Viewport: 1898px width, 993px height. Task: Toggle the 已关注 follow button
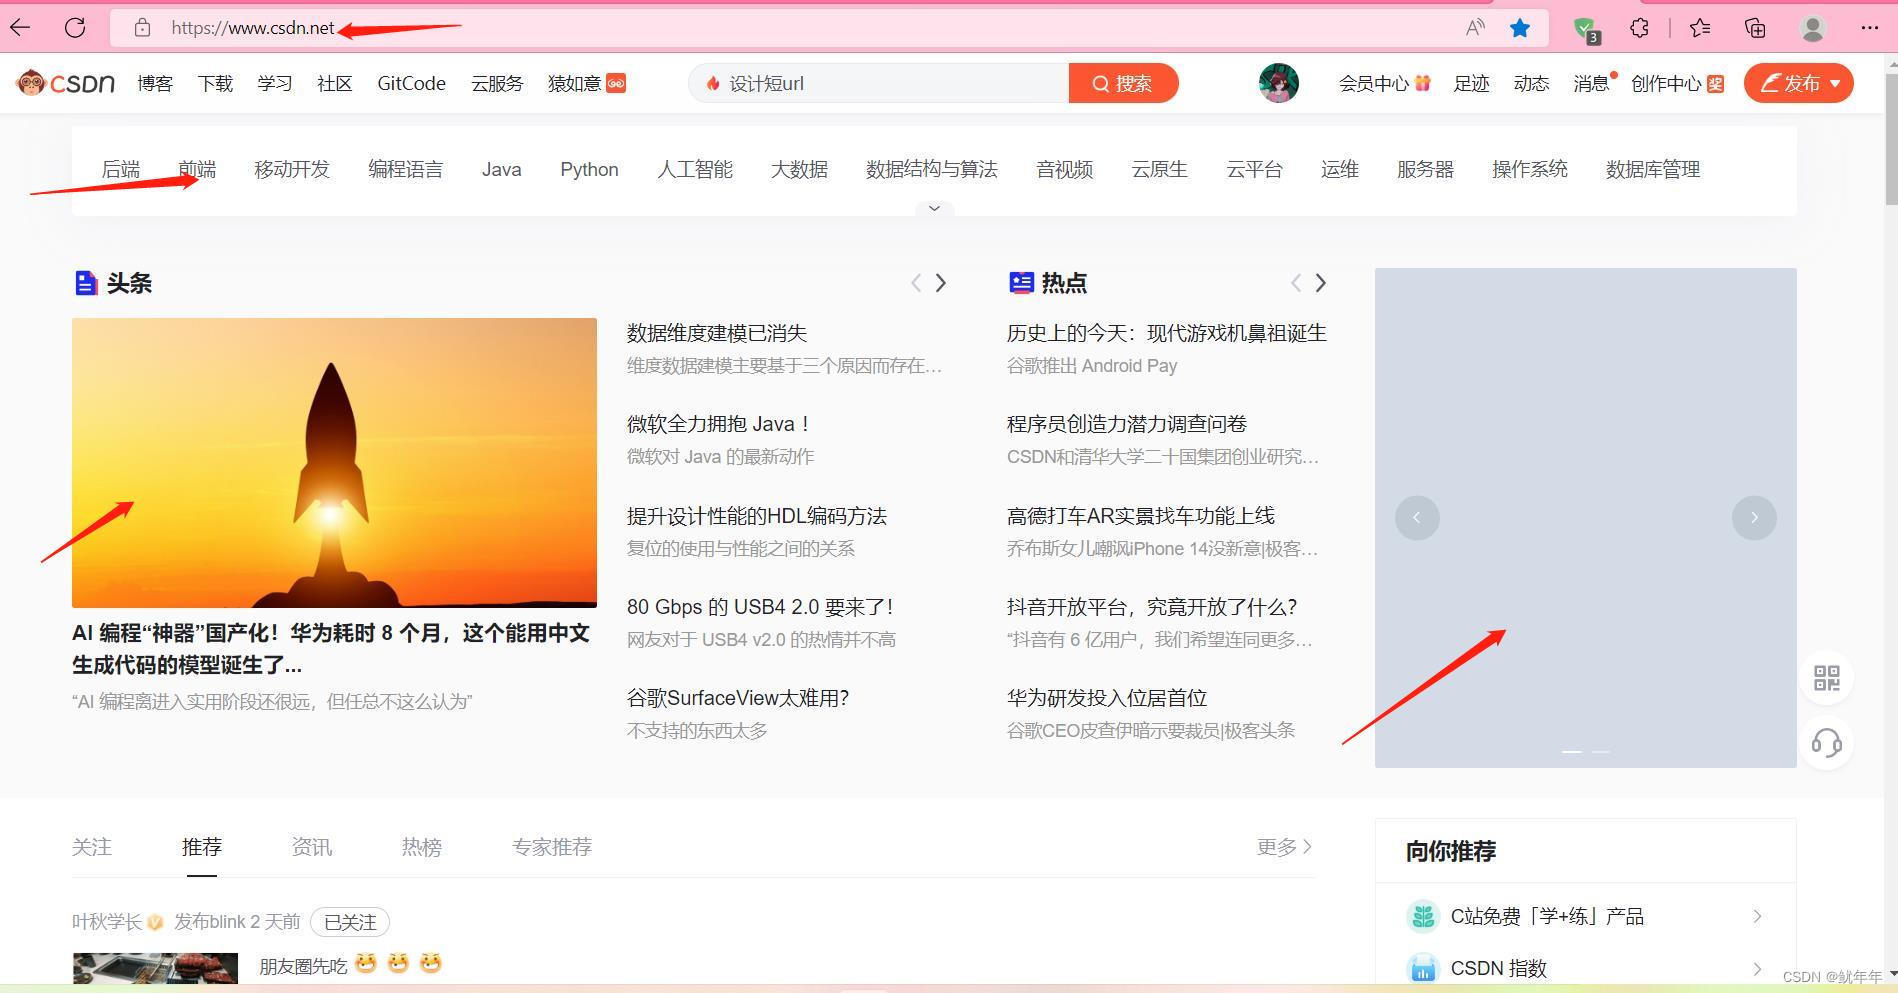click(350, 922)
